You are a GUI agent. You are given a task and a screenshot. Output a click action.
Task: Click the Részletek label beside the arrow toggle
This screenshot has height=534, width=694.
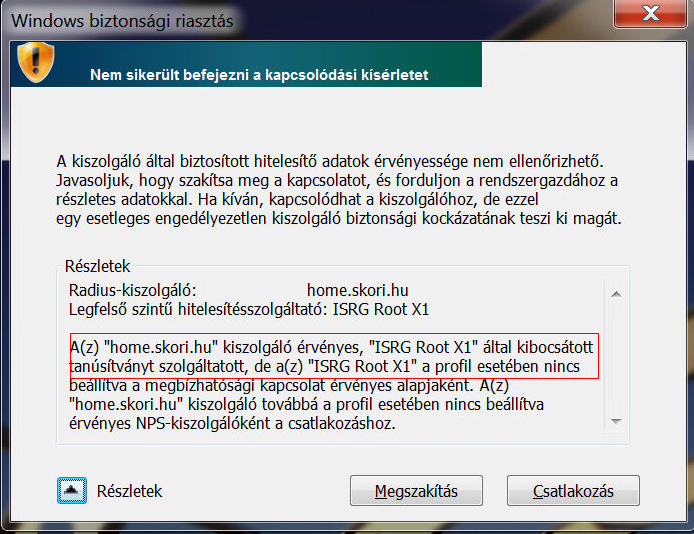pos(129,492)
